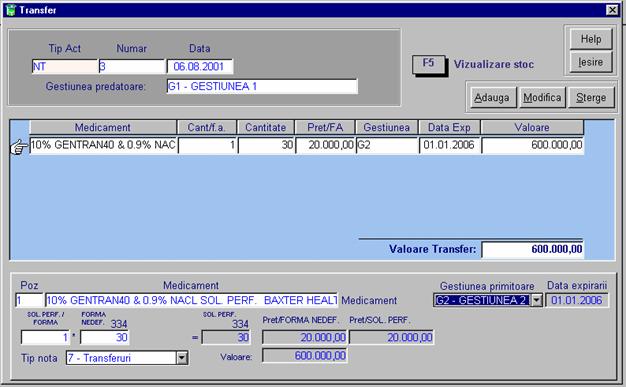Click the Iesire exit button

pyautogui.click(x=591, y=62)
